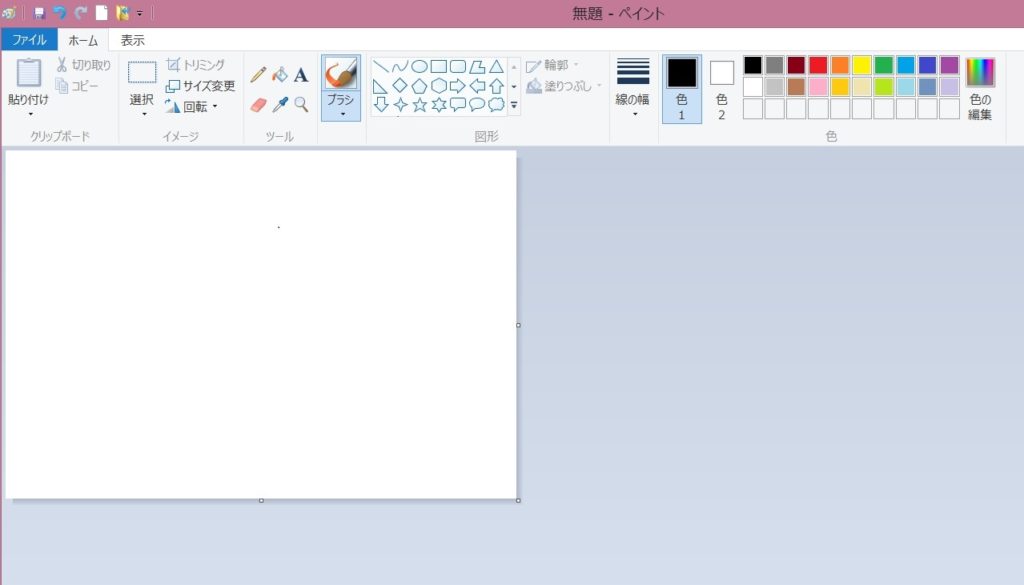Viewport: 1024px width, 585px height.
Task: Open the ファイル (File) menu
Action: click(29, 40)
